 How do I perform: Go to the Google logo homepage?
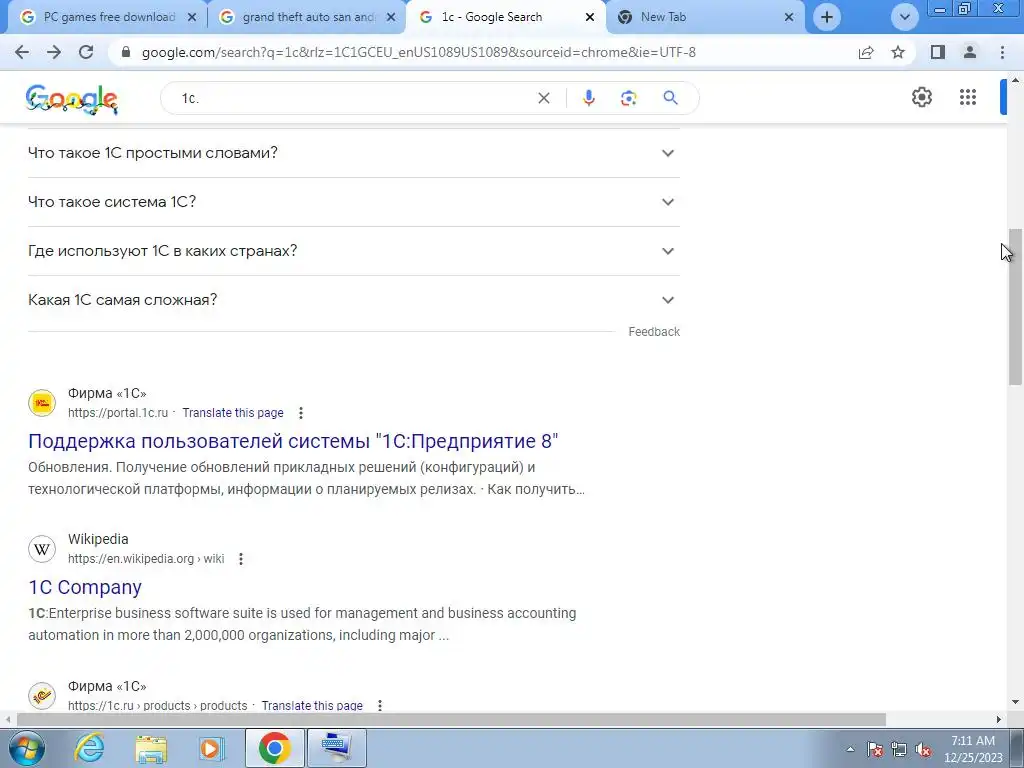click(x=72, y=99)
